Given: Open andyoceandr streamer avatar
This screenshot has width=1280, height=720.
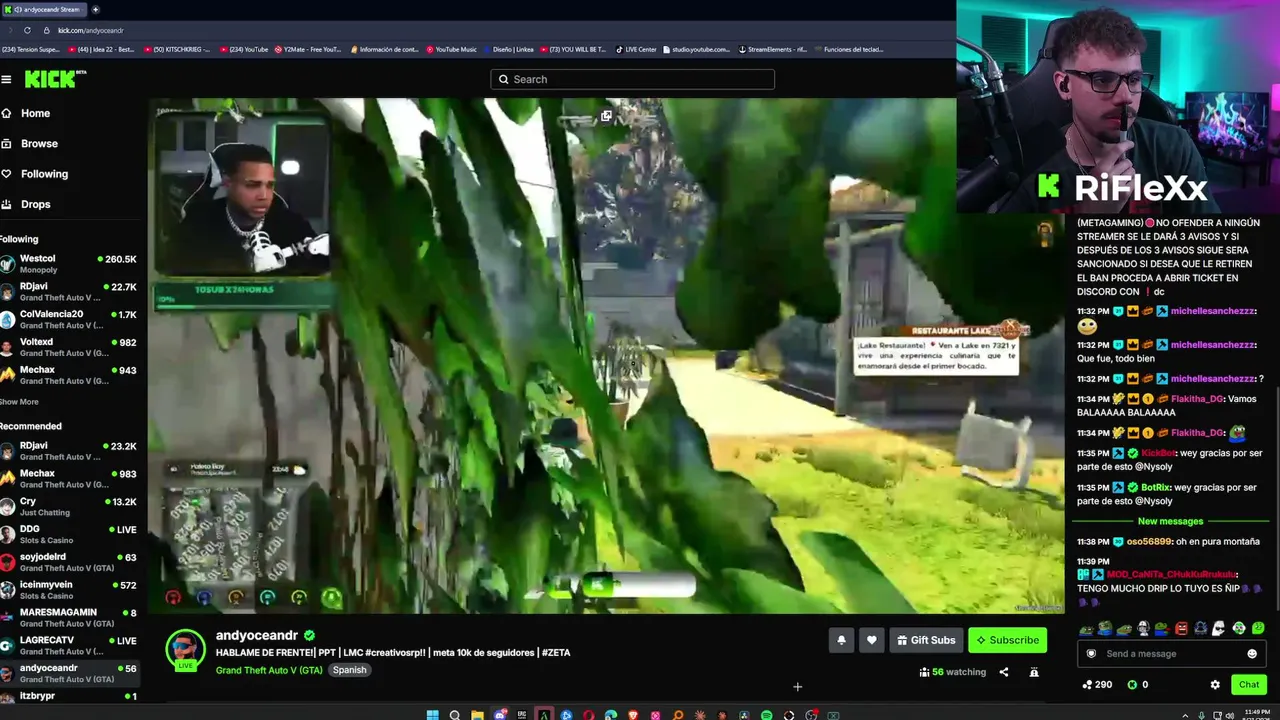Looking at the screenshot, I should coord(185,650).
